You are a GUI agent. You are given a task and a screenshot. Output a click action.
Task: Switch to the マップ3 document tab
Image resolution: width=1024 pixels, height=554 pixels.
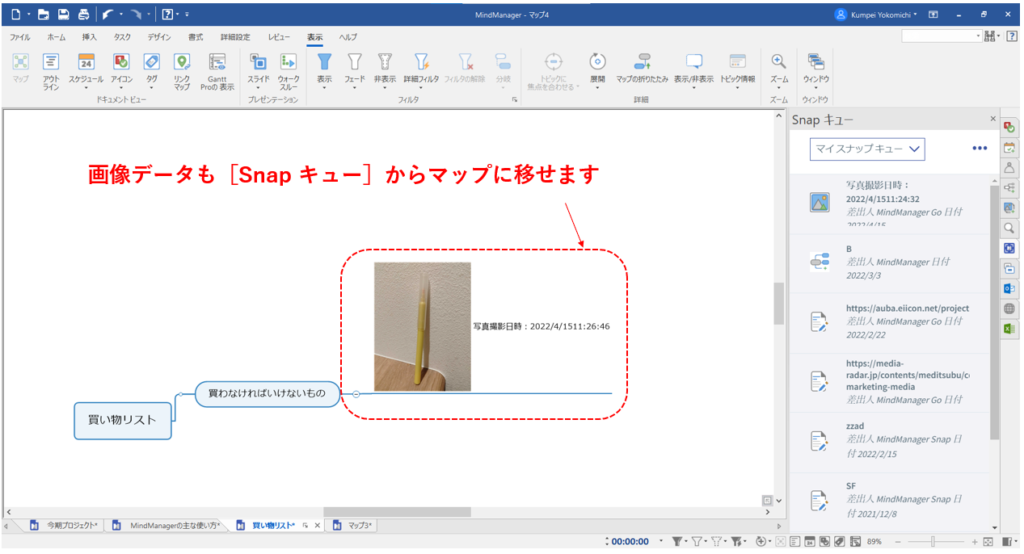[353, 525]
